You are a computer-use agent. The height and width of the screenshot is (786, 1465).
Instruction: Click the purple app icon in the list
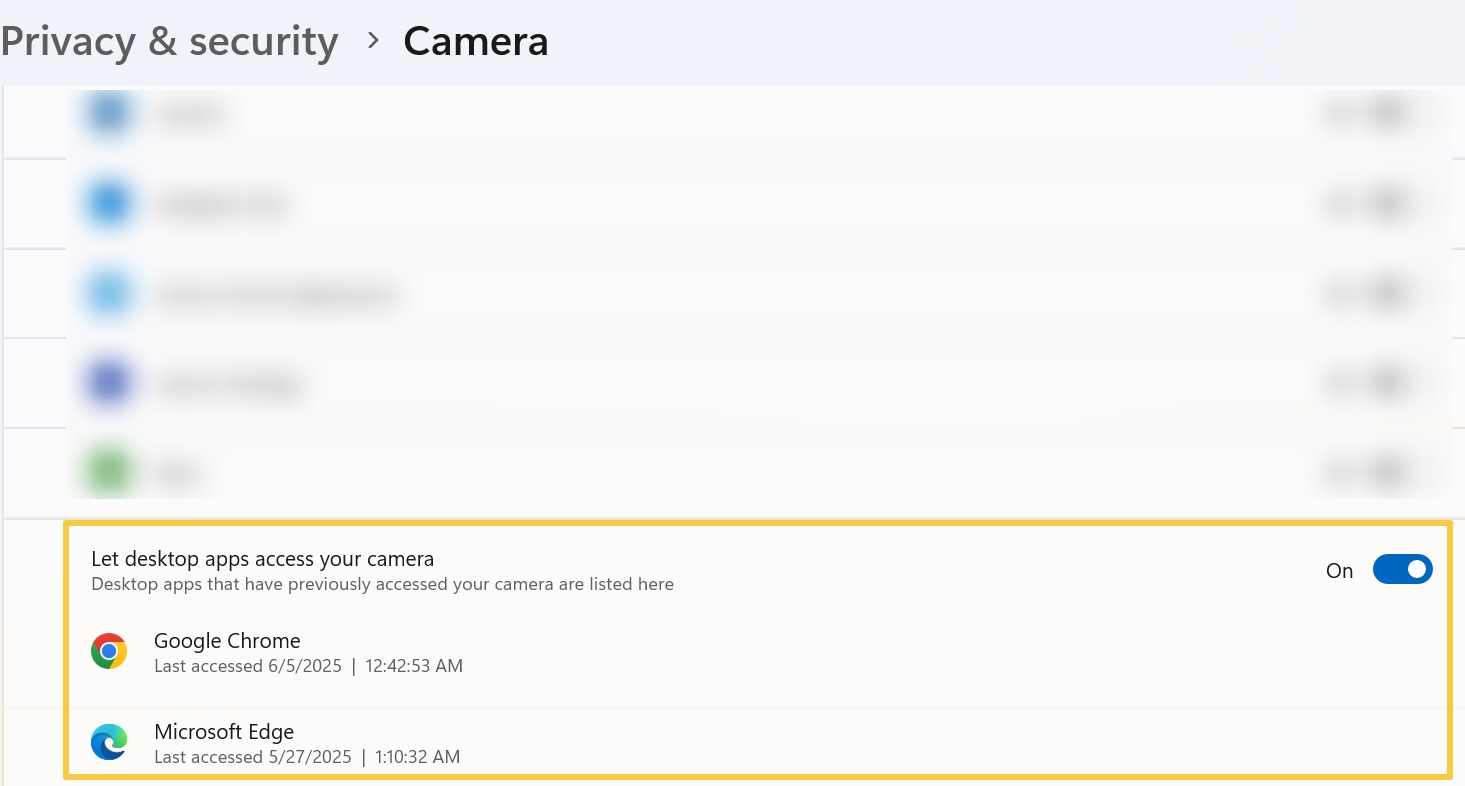click(108, 382)
